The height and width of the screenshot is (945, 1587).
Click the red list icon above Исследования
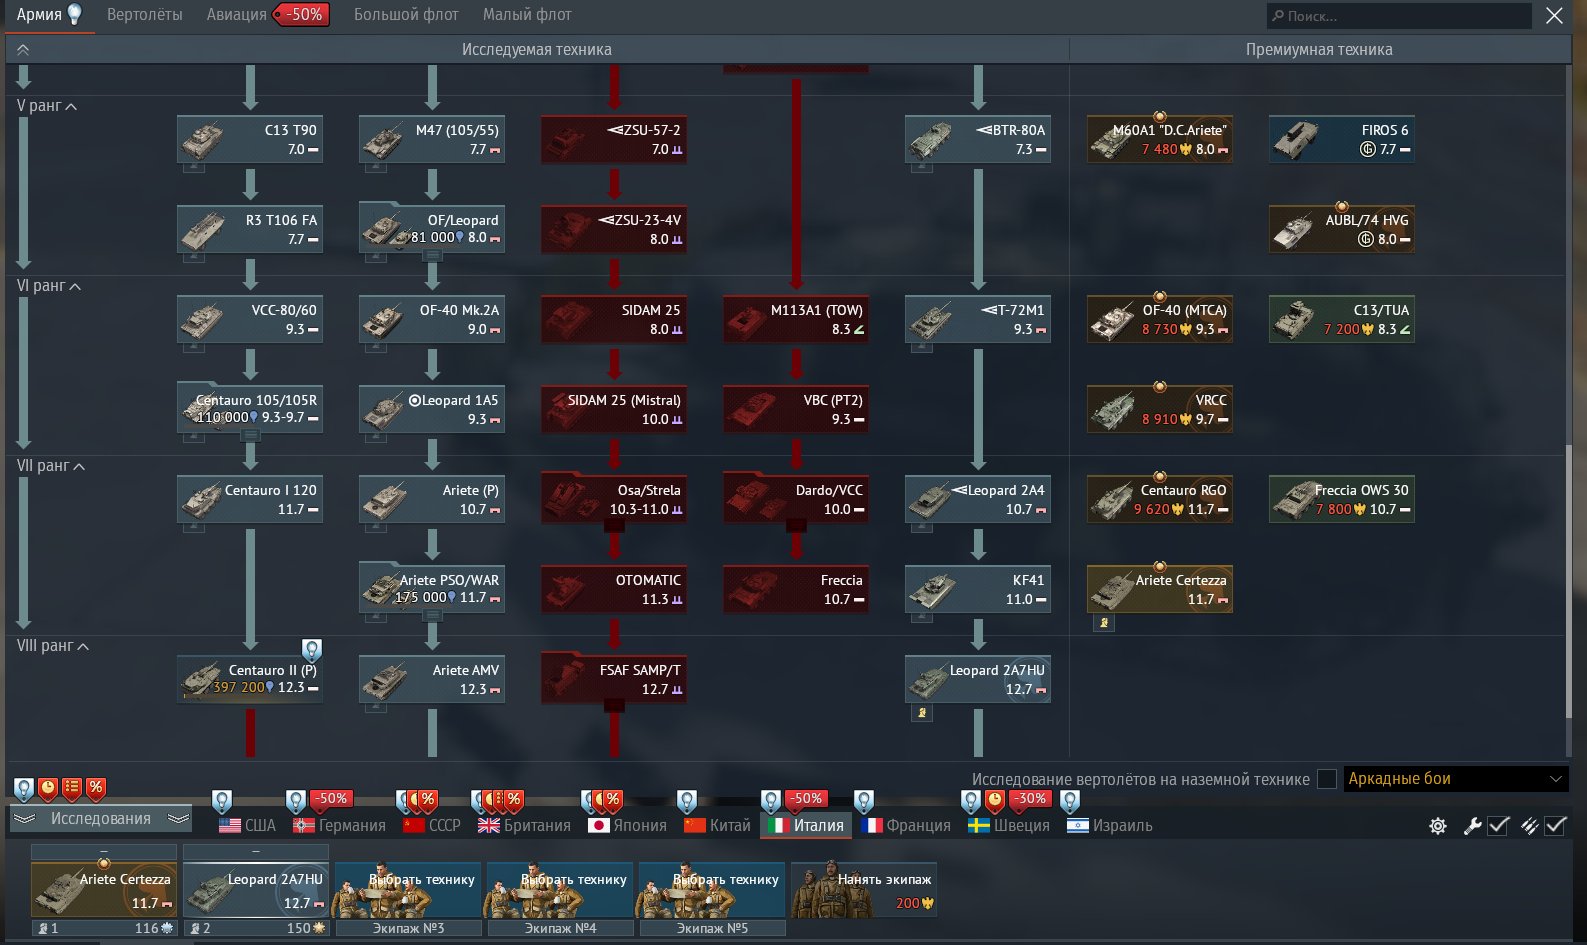(x=72, y=789)
